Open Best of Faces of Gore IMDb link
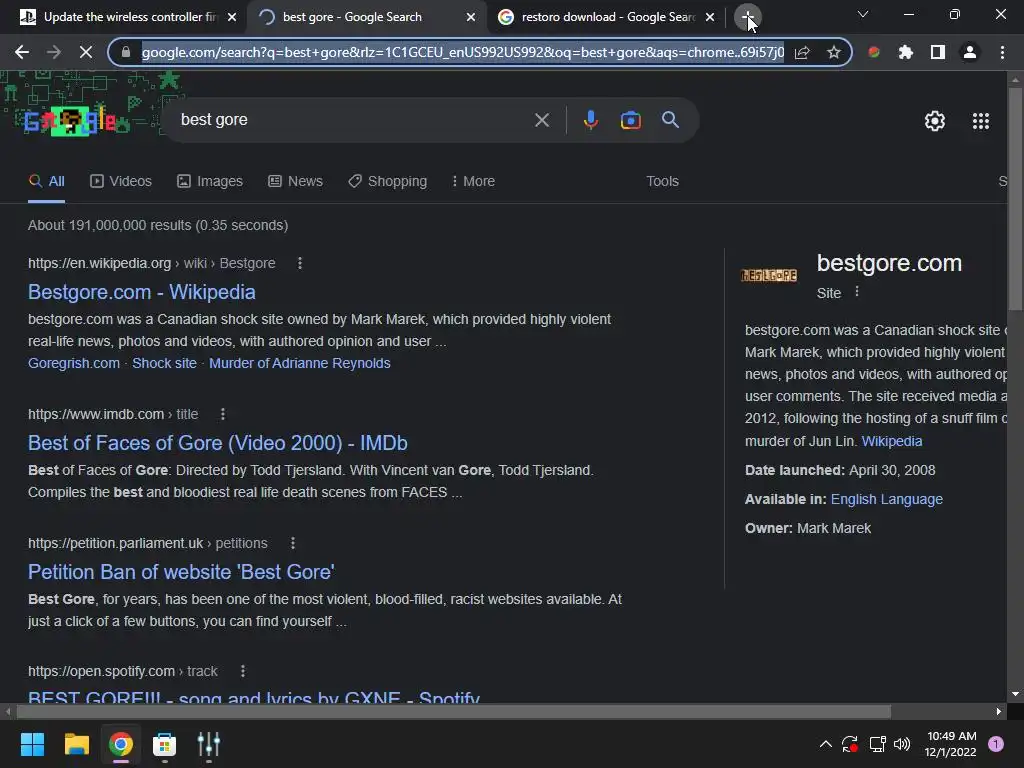Viewport: 1024px width, 768px height. coord(217,443)
